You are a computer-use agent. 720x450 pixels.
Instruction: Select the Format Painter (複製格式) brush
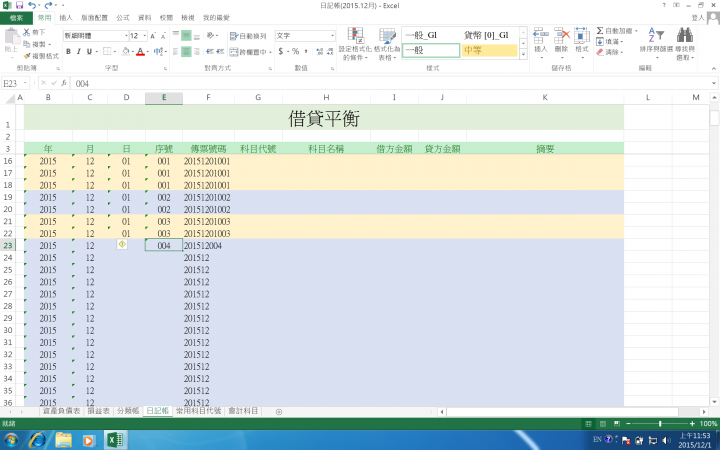(27, 56)
